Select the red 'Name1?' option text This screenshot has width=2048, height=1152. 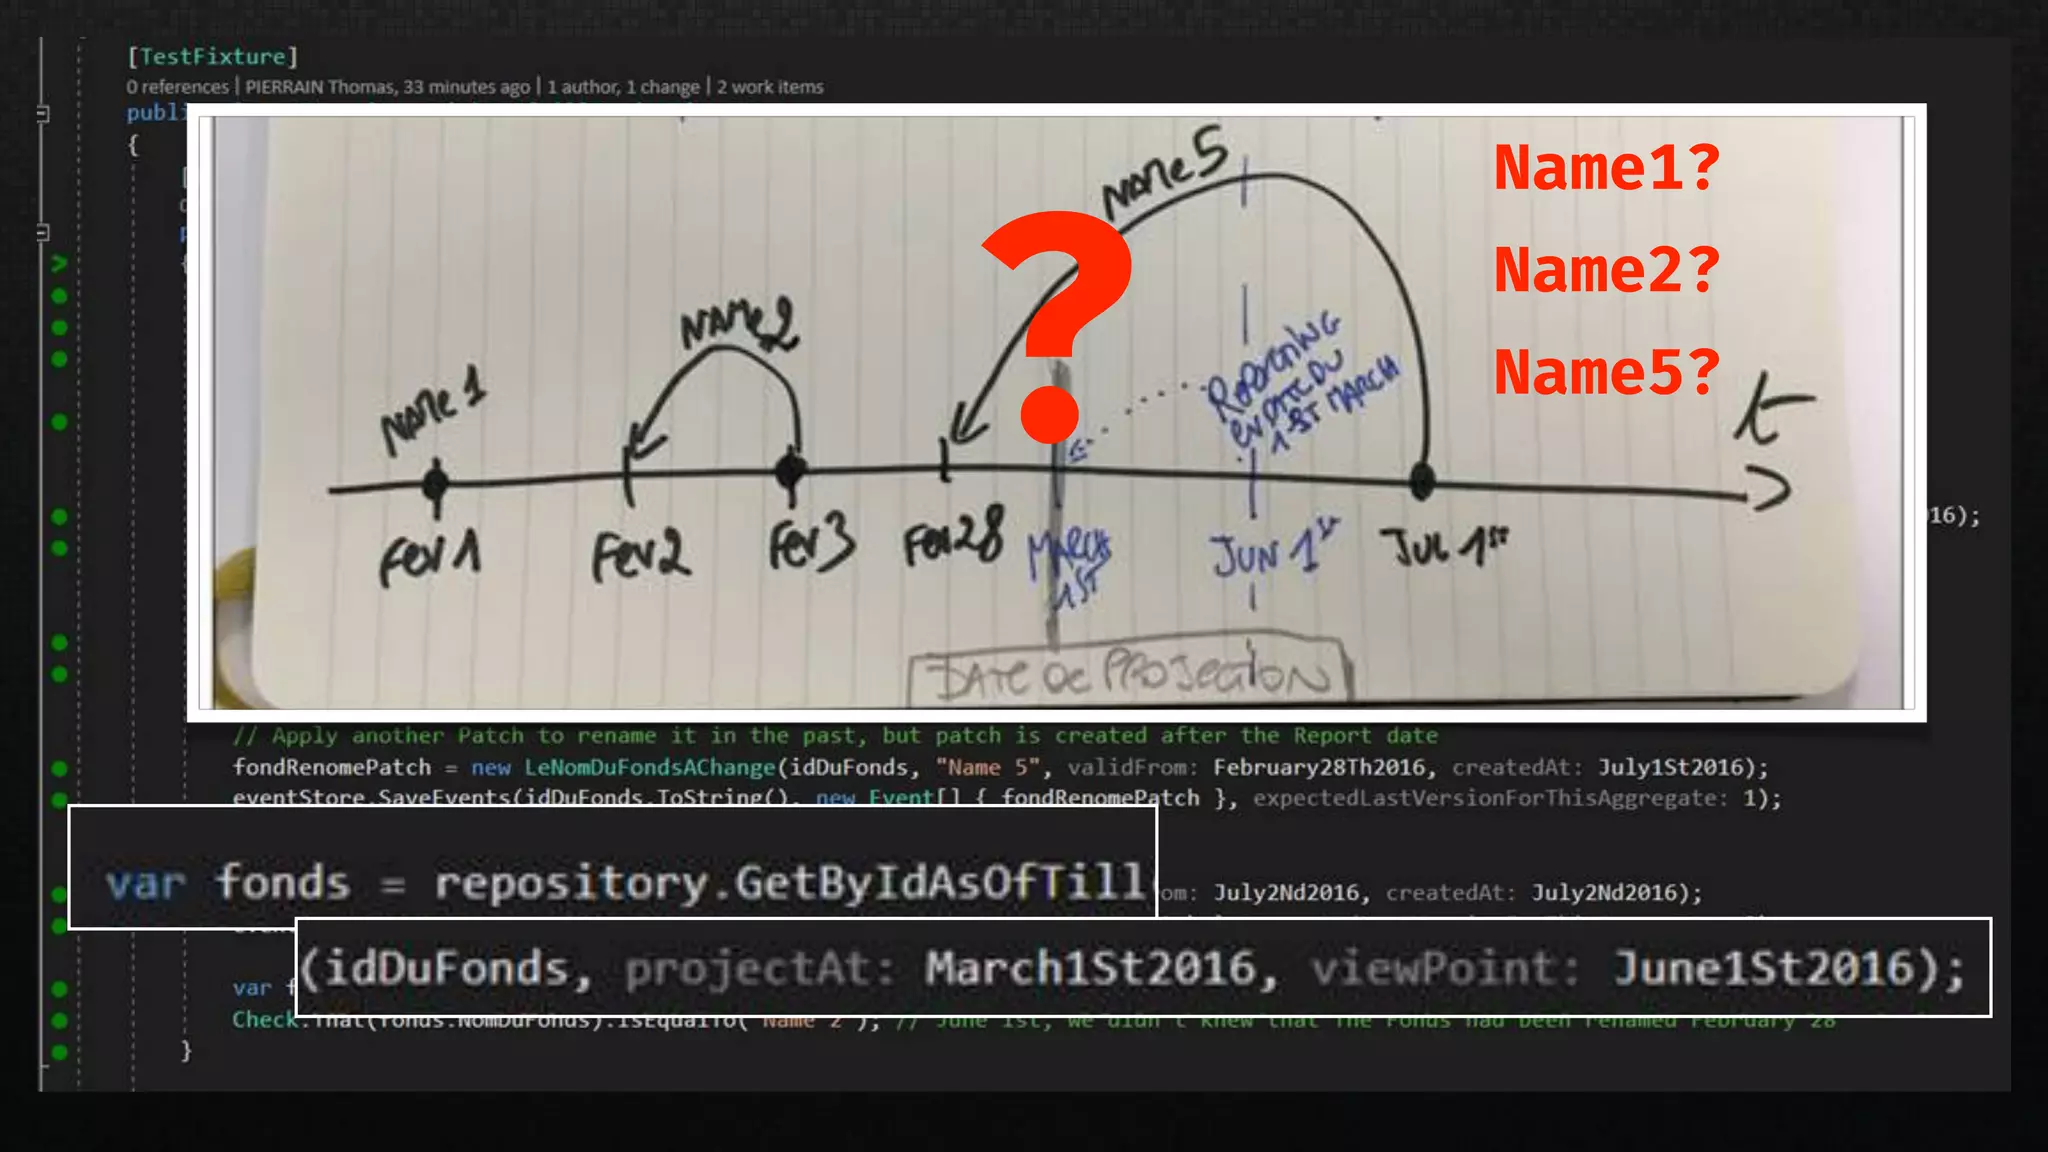click(x=1606, y=167)
